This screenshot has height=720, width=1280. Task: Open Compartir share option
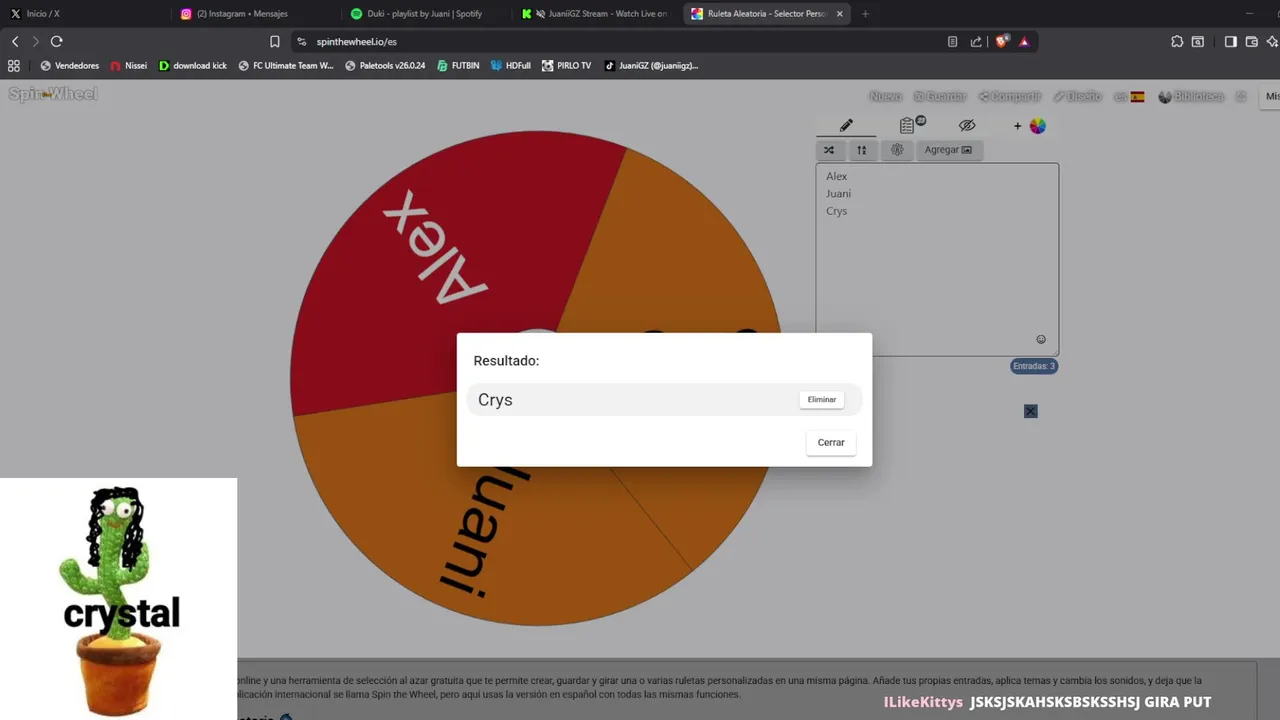(1010, 96)
